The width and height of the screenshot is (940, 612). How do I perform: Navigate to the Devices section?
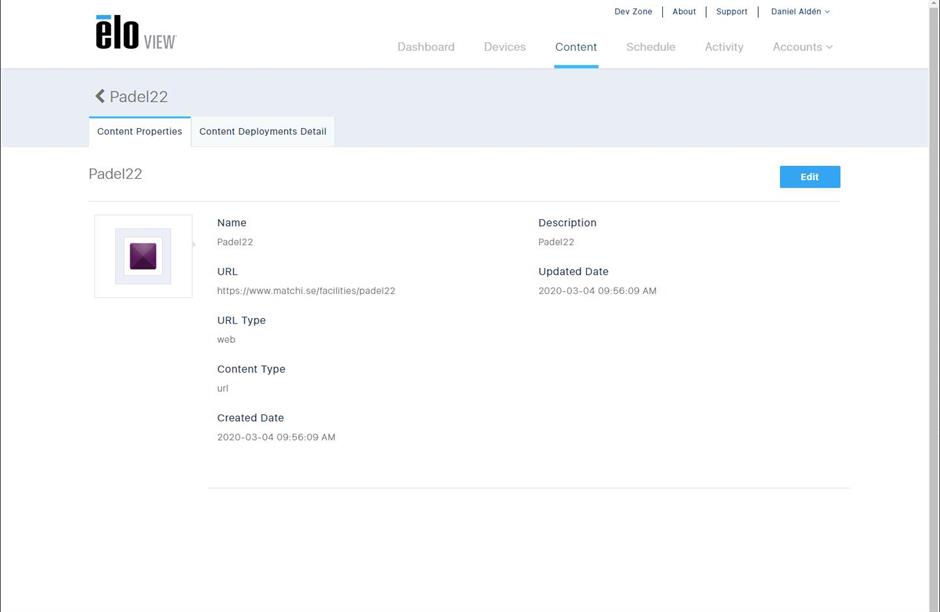pyautogui.click(x=504, y=47)
